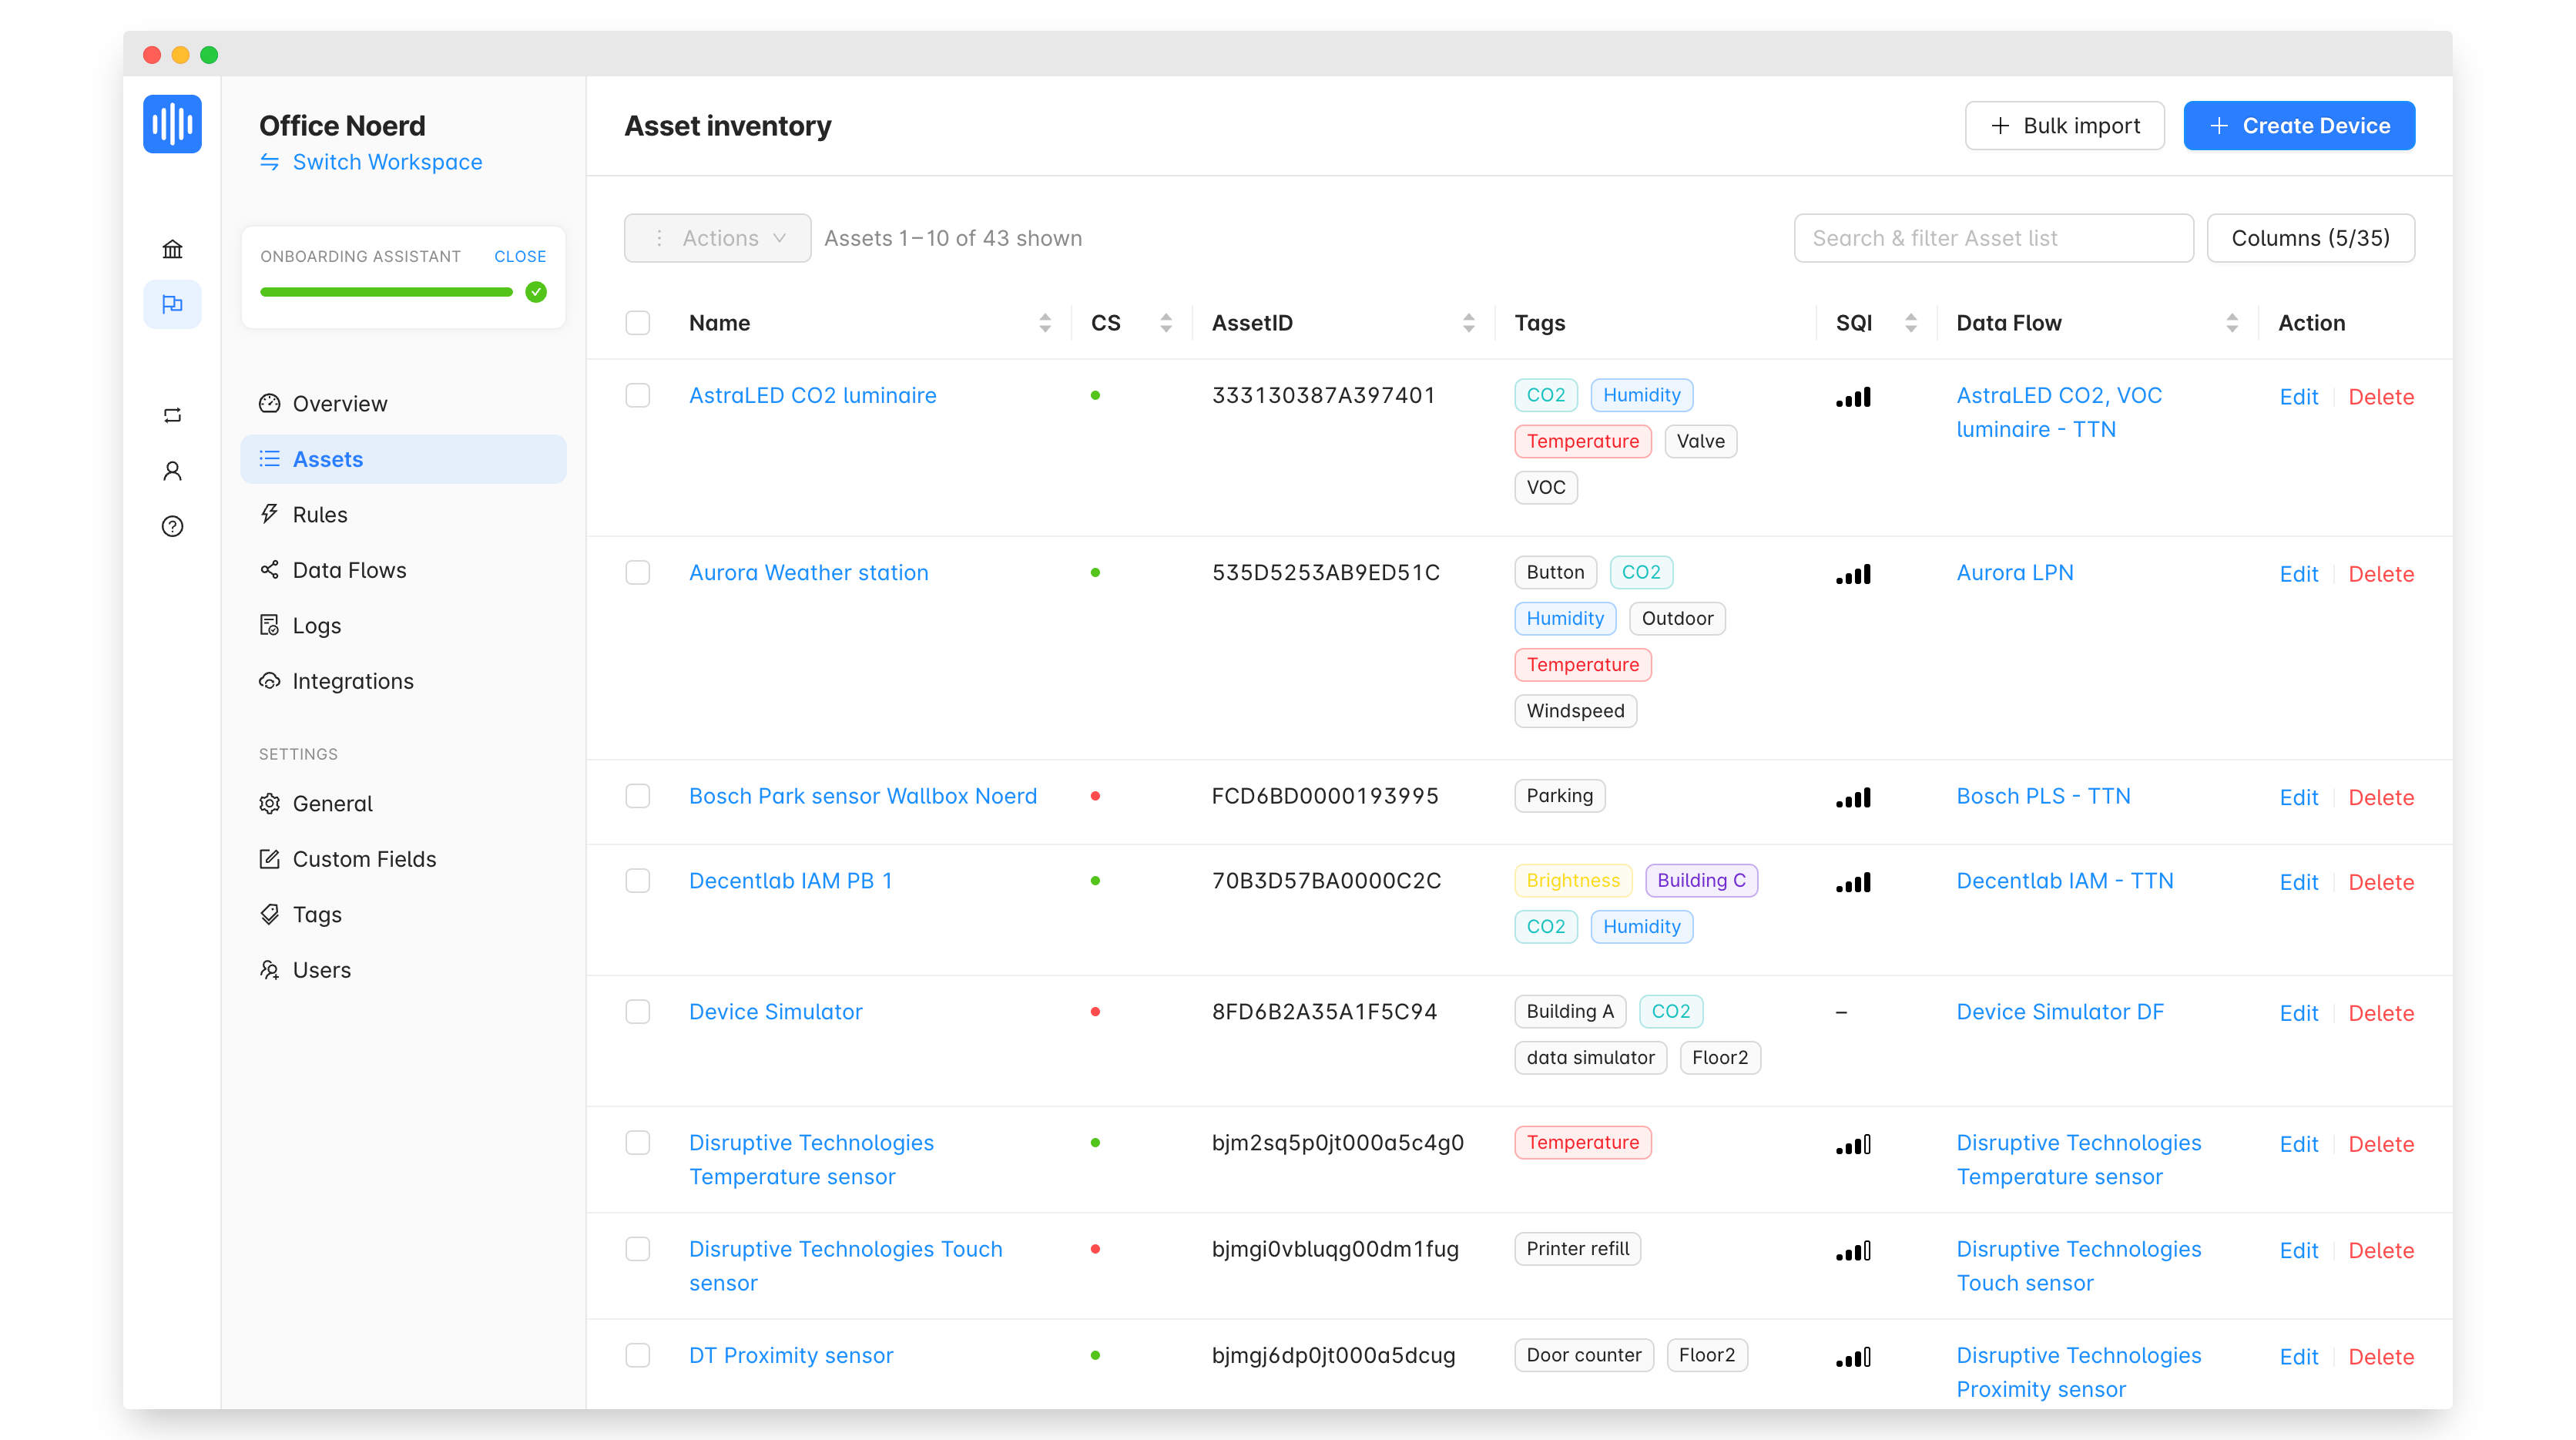Click the purple Building C tag
The height and width of the screenshot is (1440, 2576).
1701,880
